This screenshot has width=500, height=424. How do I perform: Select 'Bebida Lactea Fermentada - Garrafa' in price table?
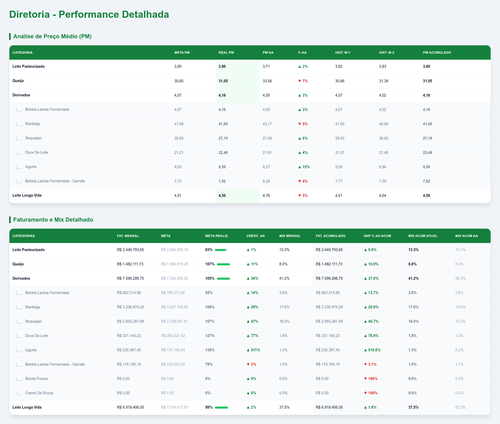tap(250, 181)
